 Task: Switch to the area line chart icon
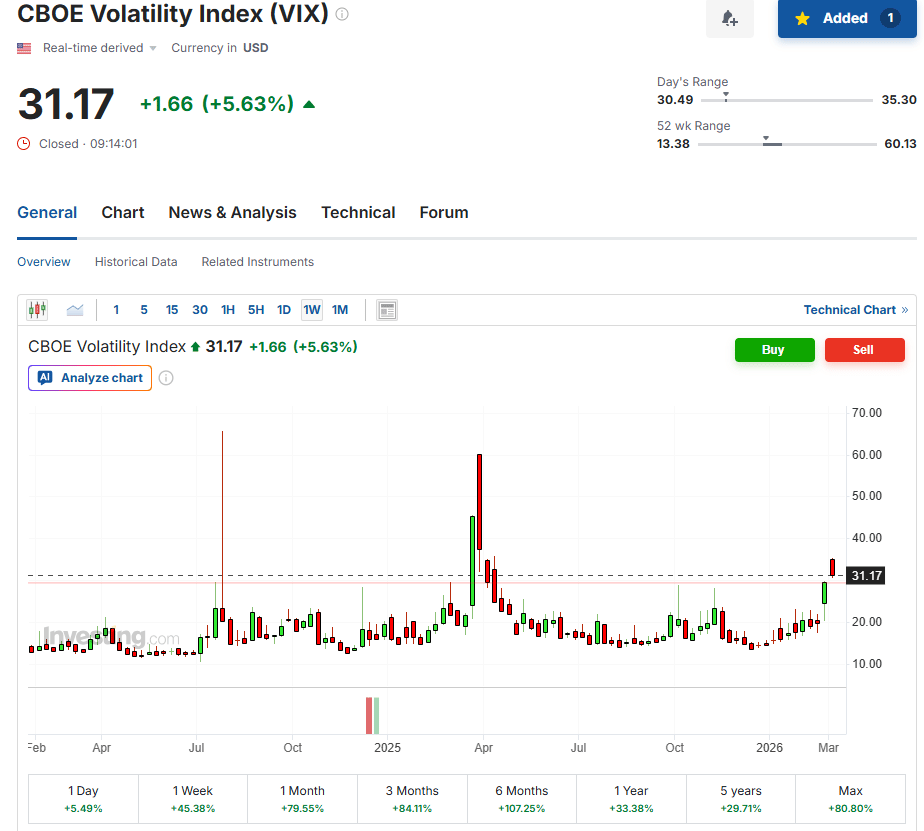click(x=75, y=309)
